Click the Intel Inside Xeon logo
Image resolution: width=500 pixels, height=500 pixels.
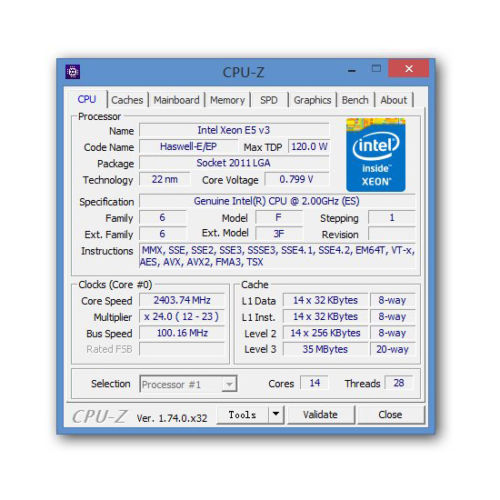click(376, 155)
